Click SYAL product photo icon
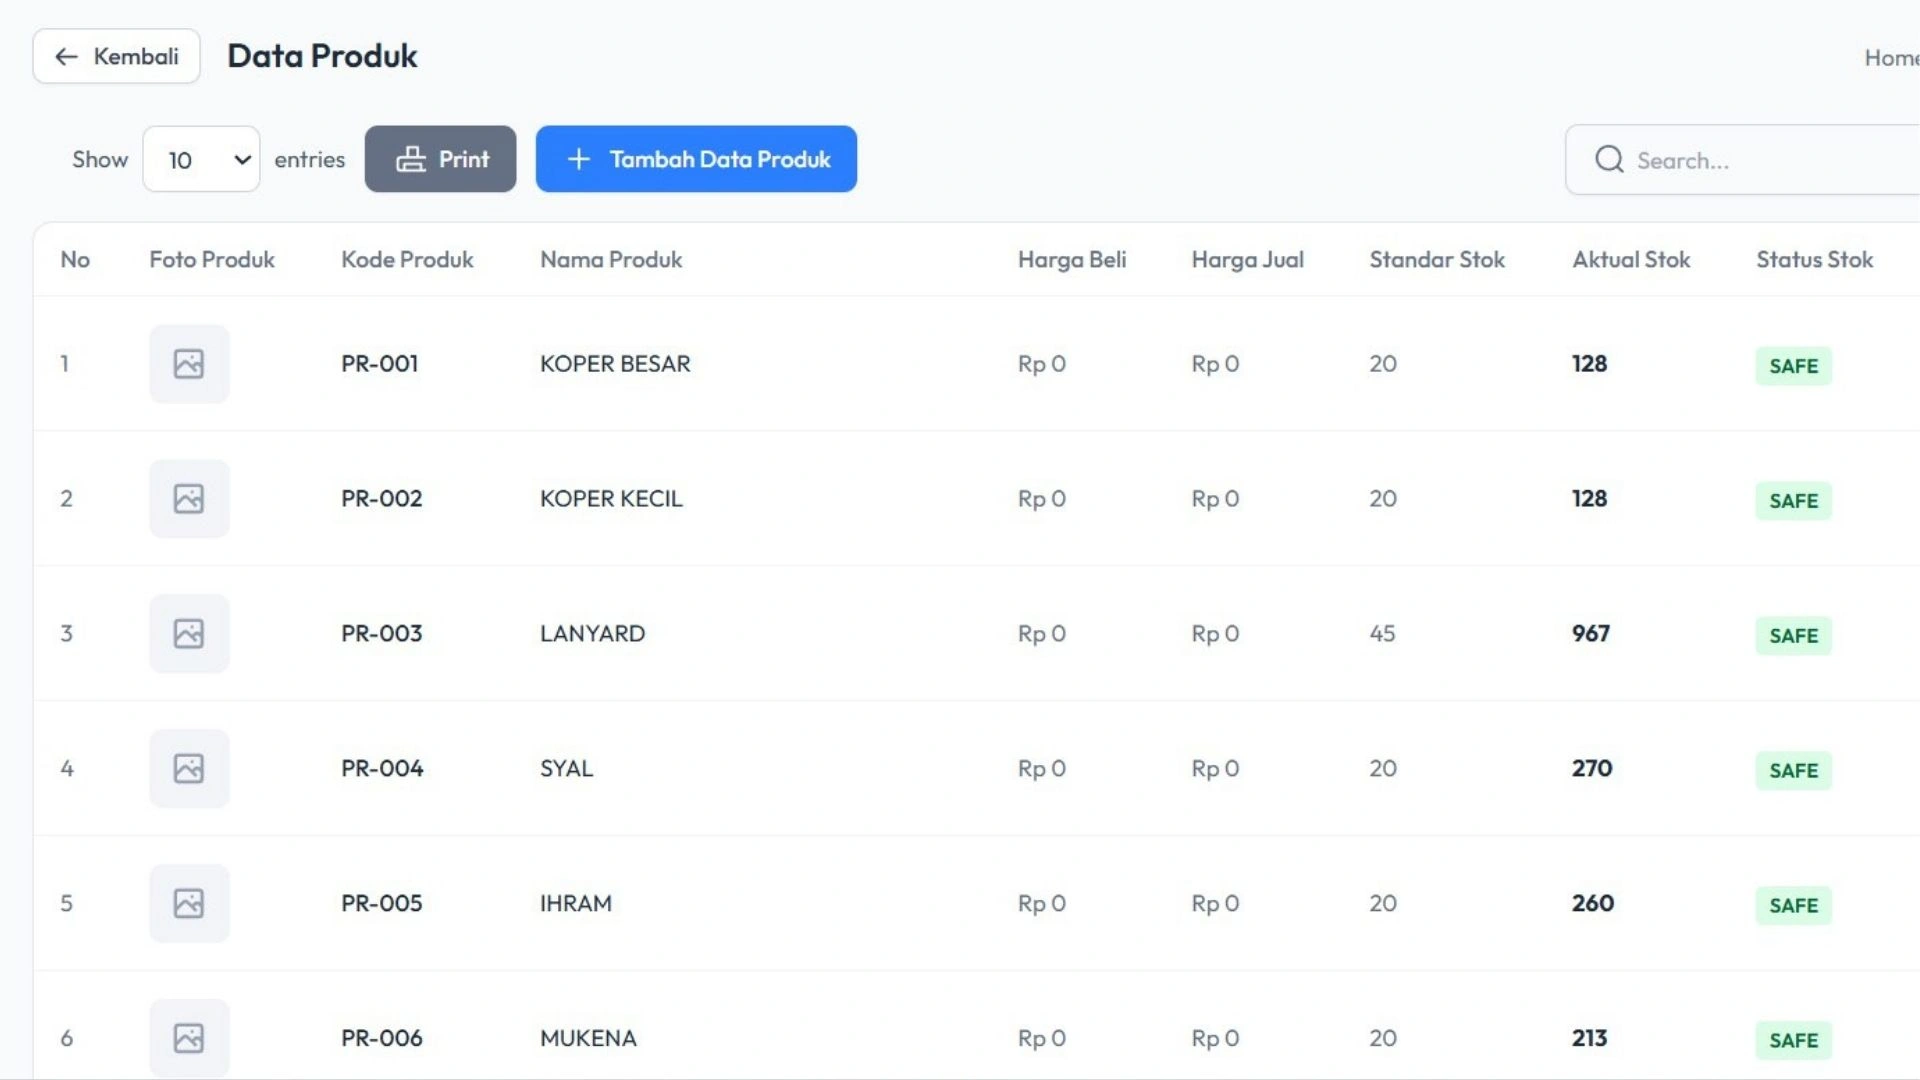The image size is (1920, 1080). coord(189,769)
